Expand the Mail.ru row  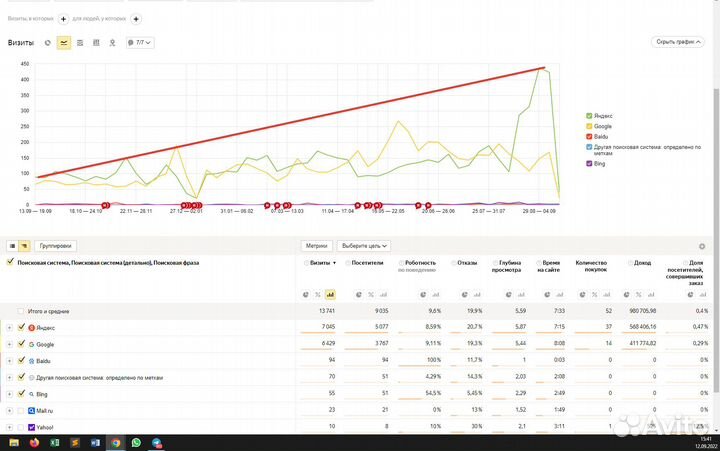pos(9,411)
